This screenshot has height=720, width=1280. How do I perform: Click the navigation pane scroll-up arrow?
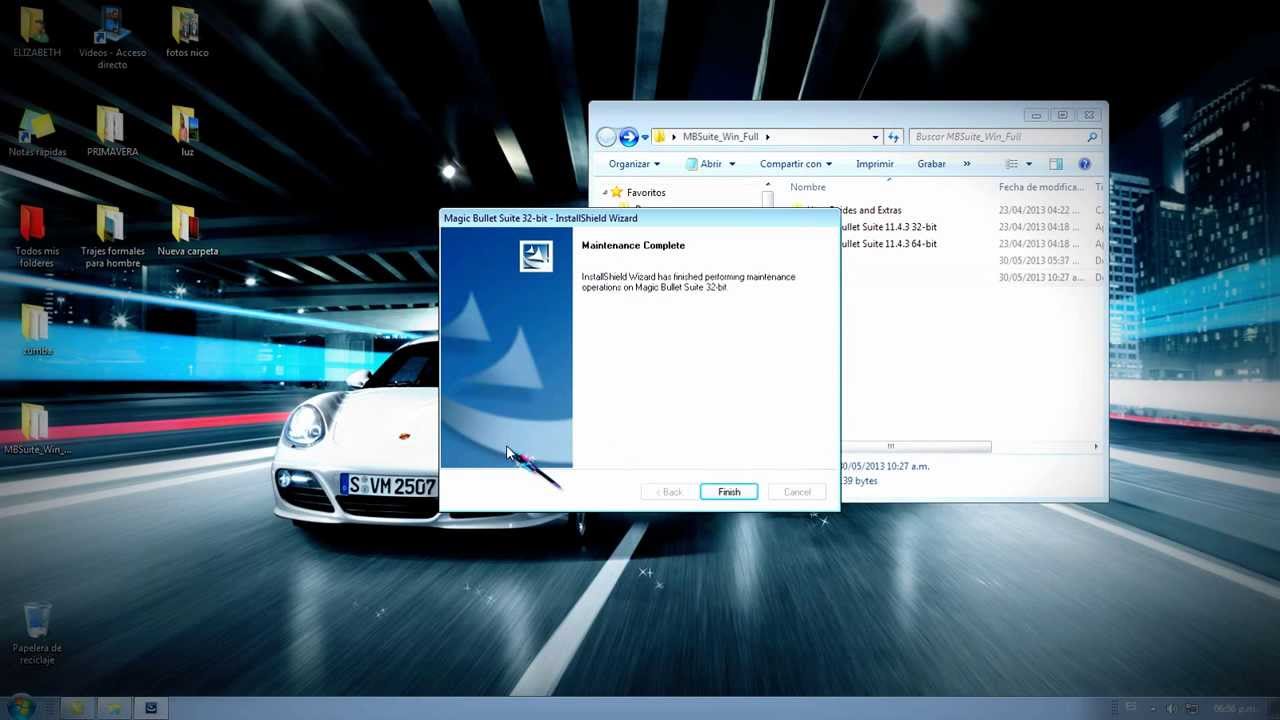(x=768, y=185)
